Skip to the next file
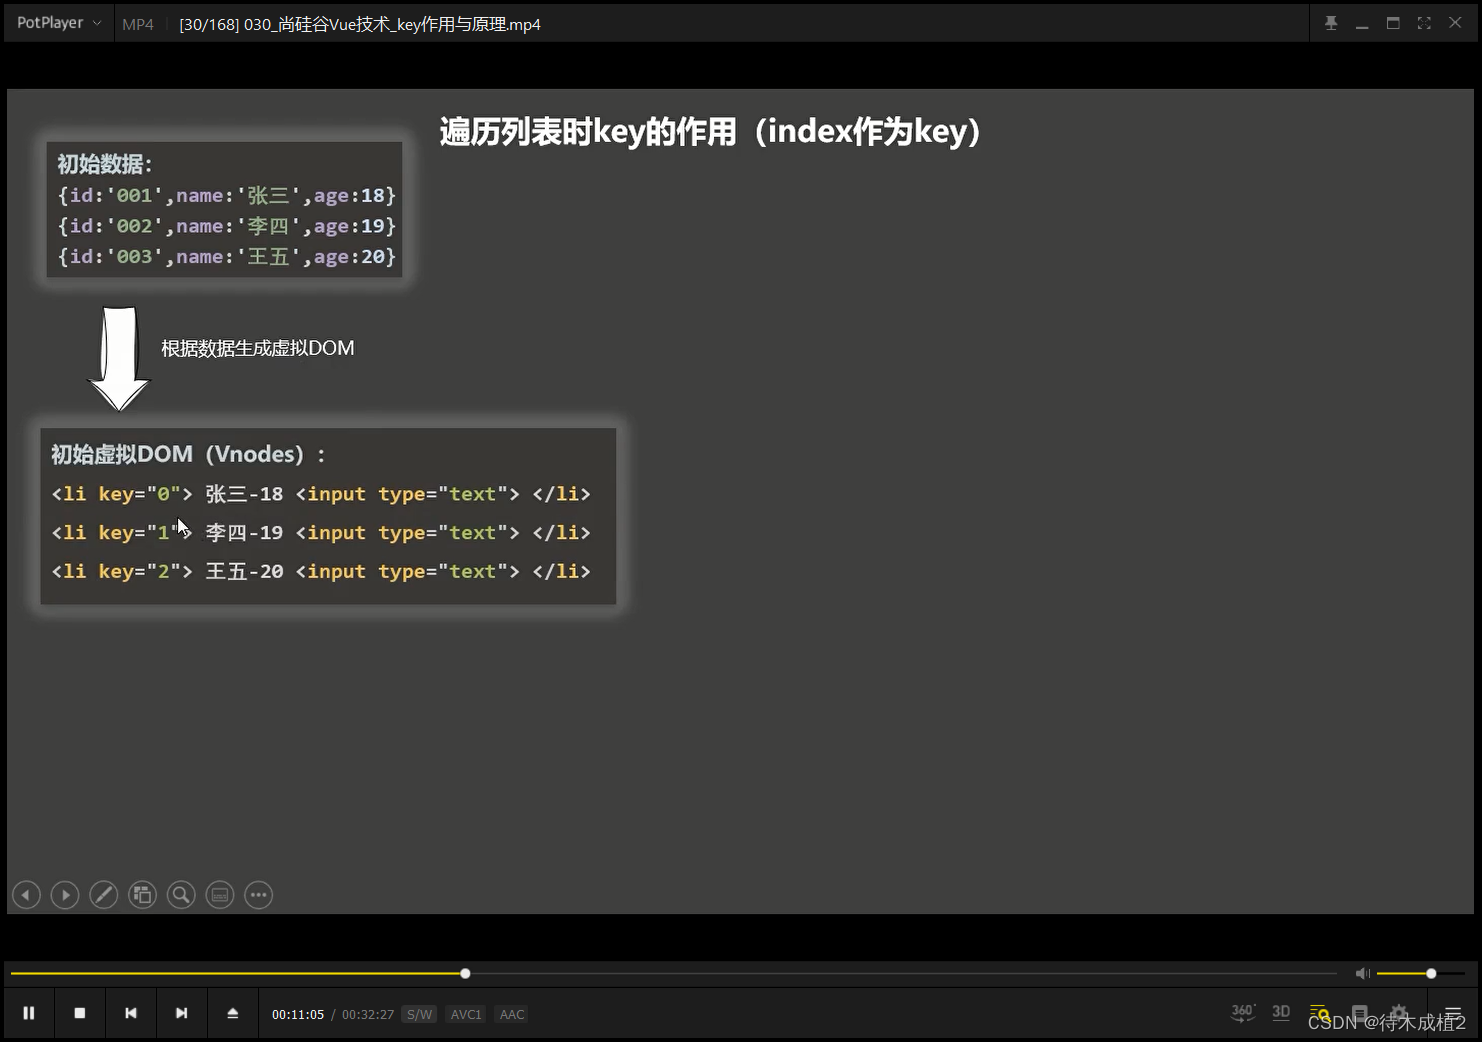The image size is (1482, 1042). pyautogui.click(x=182, y=1013)
